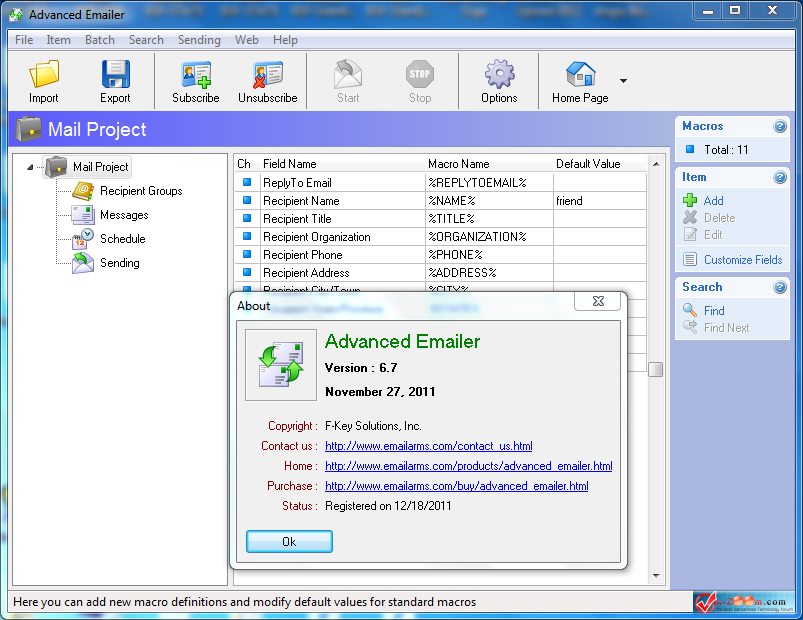Click the Item panel help icon
This screenshot has width=803, height=620.
[779, 177]
